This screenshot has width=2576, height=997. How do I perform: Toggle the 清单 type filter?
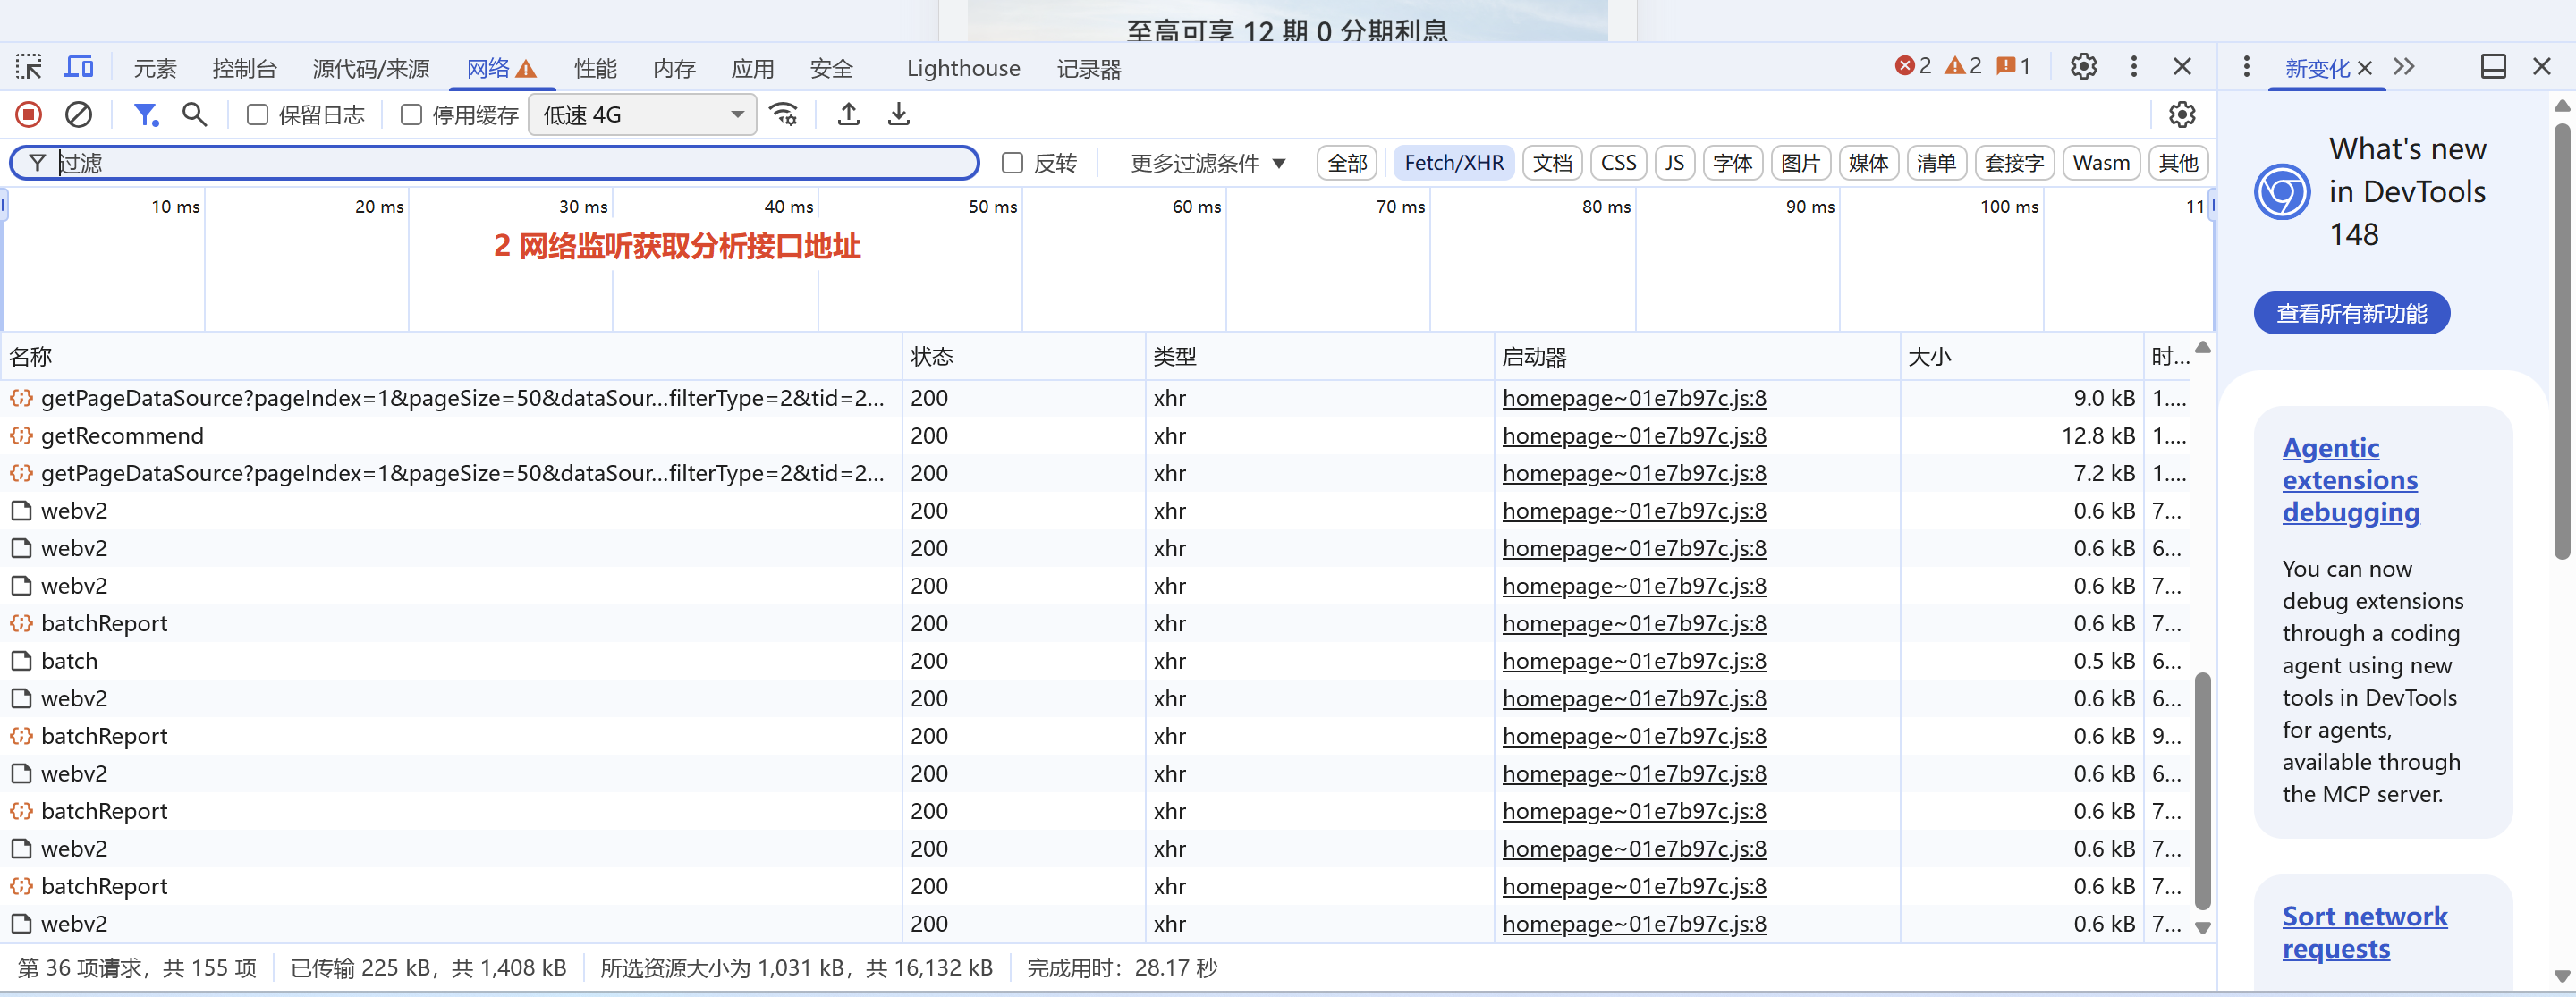coord(1937,163)
